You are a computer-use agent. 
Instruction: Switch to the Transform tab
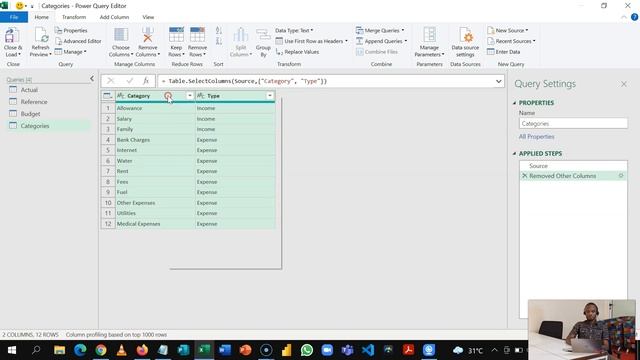[74, 17]
